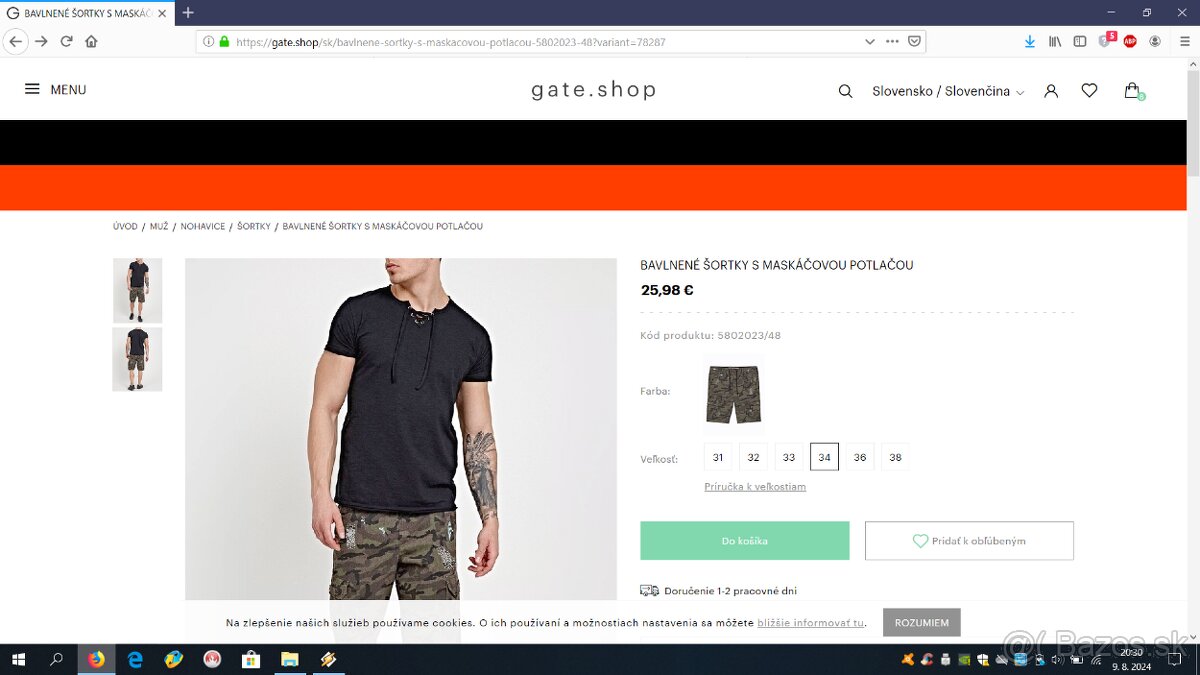Open the Firefox downloads arrow
The image size is (1200, 675).
point(1030,41)
